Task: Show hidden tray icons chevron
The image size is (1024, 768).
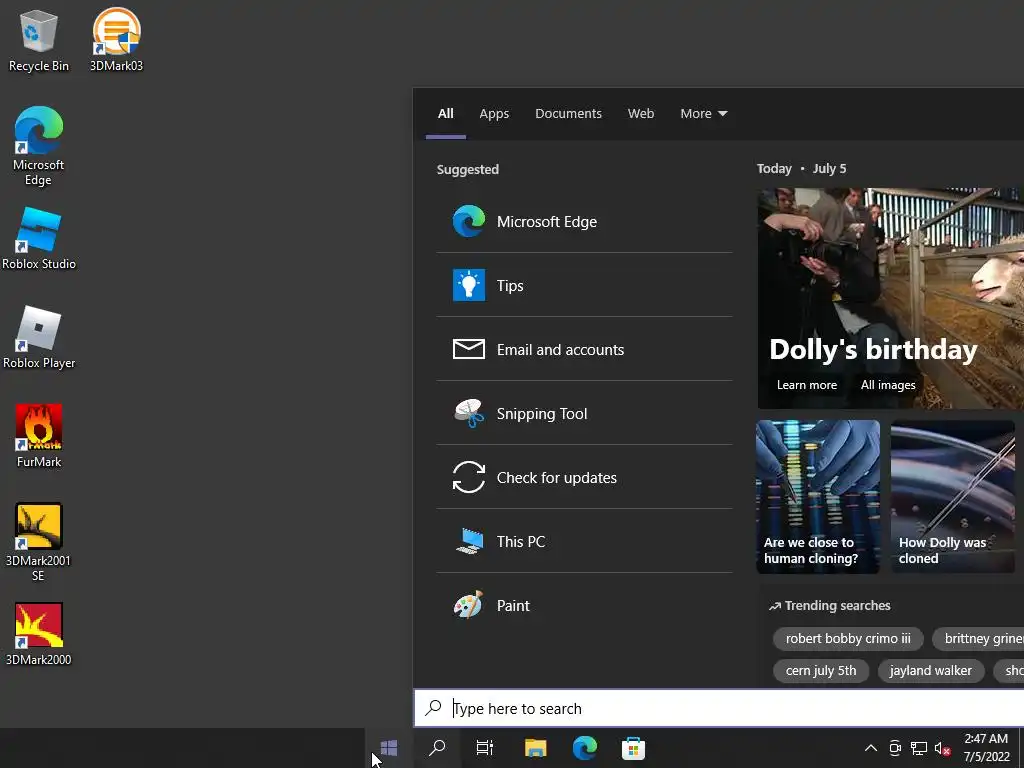Action: coord(871,748)
